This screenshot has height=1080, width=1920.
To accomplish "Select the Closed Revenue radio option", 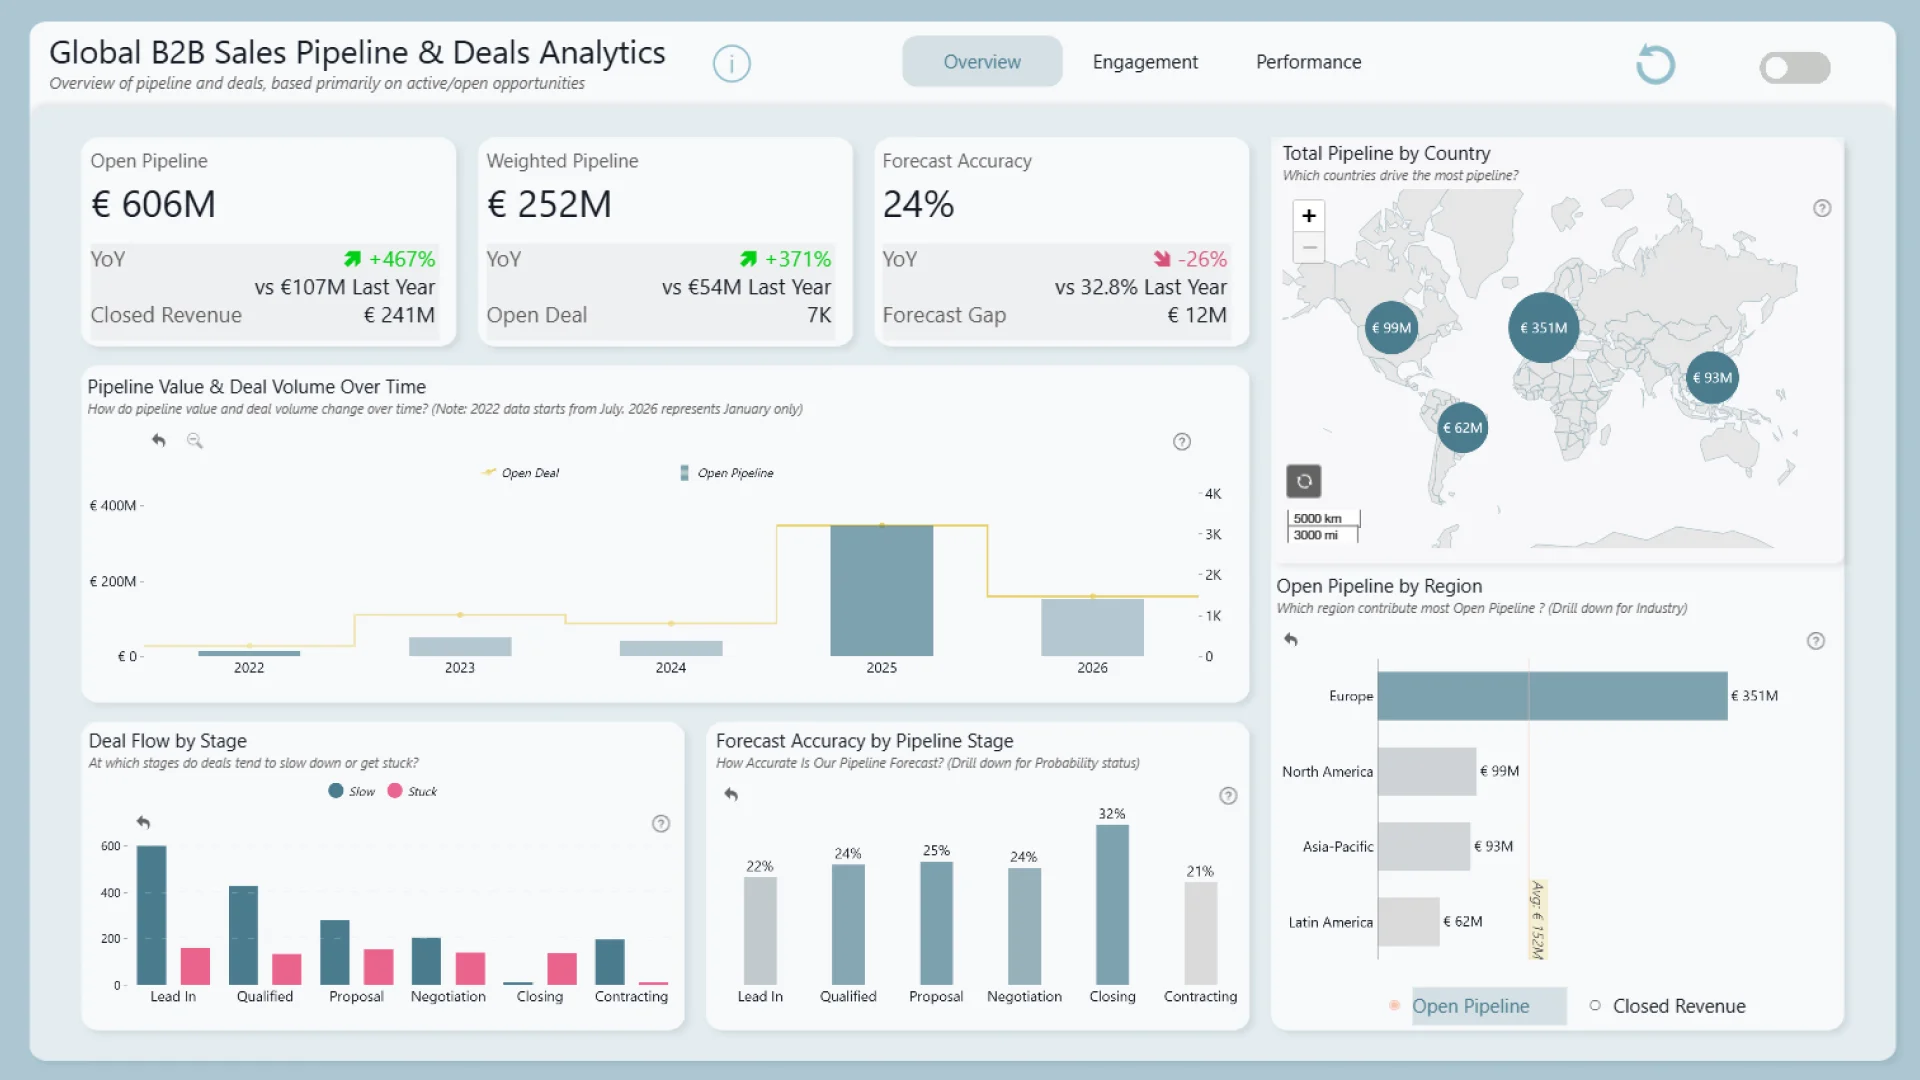I will pos(1595,1006).
